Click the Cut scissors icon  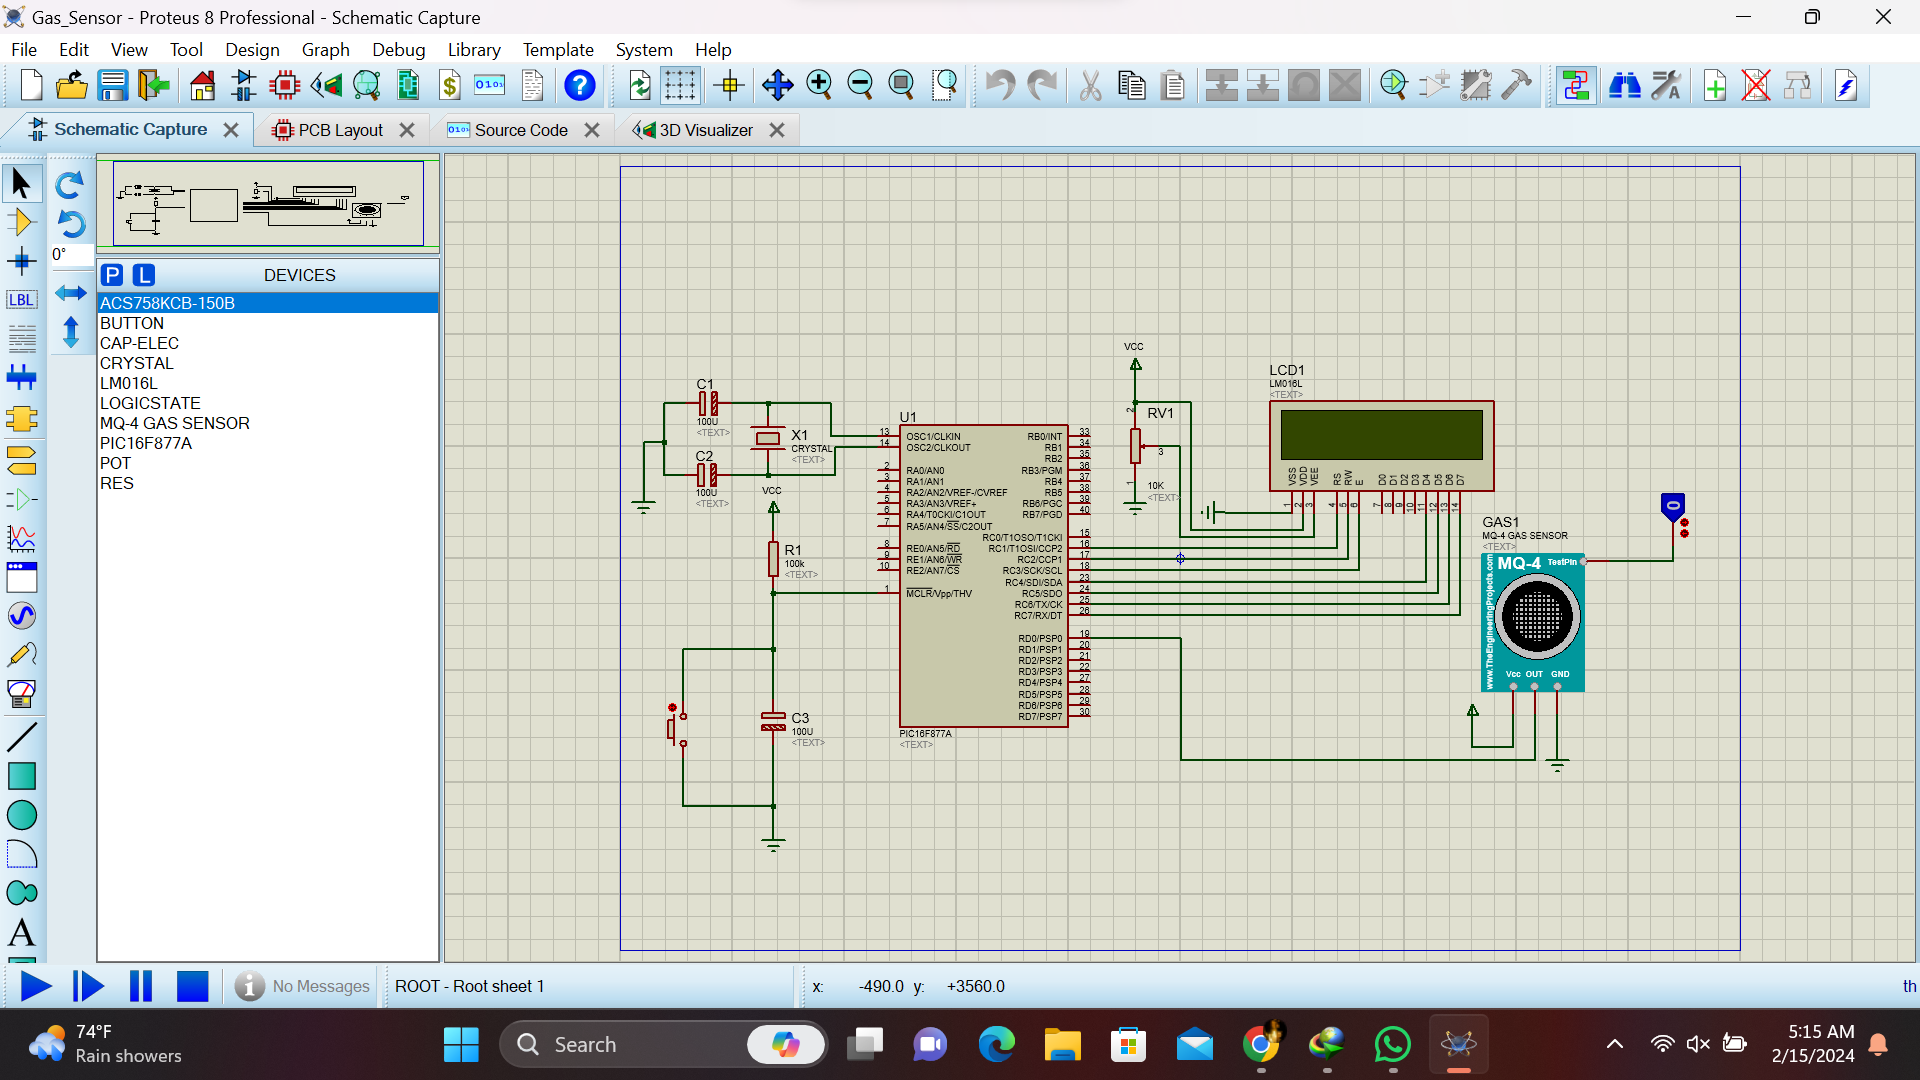pyautogui.click(x=1091, y=86)
